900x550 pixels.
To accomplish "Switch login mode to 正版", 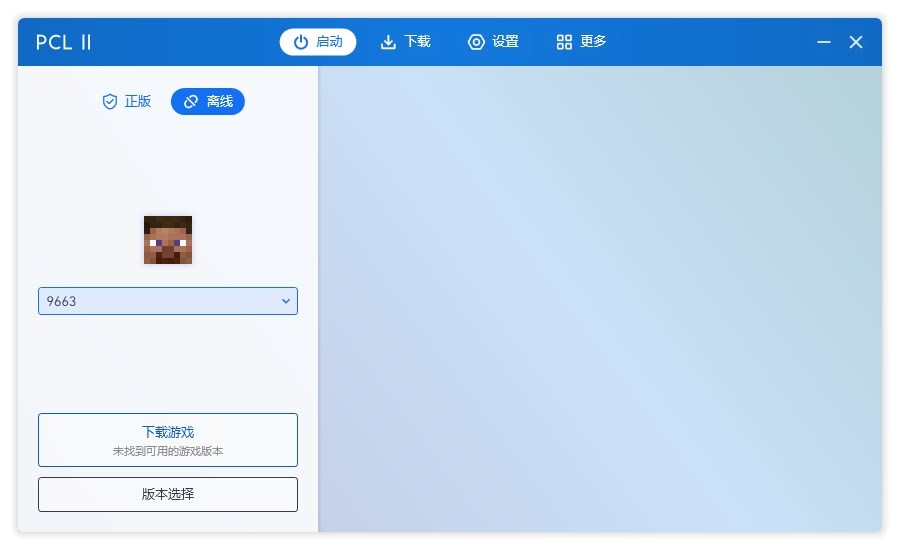I will [127, 102].
